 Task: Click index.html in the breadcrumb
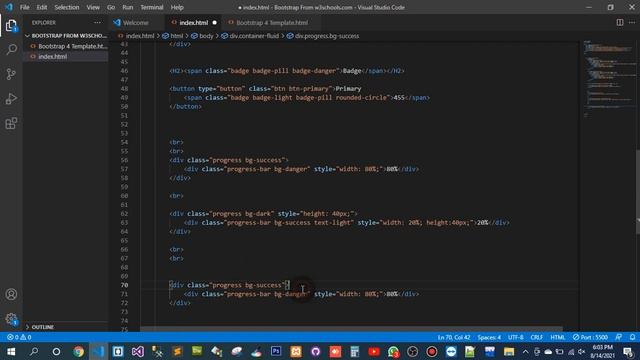coord(140,36)
